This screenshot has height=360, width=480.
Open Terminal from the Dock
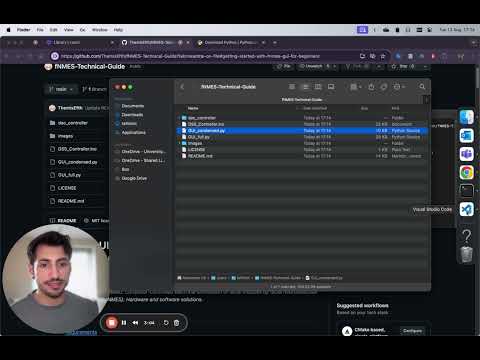(x=466, y=191)
